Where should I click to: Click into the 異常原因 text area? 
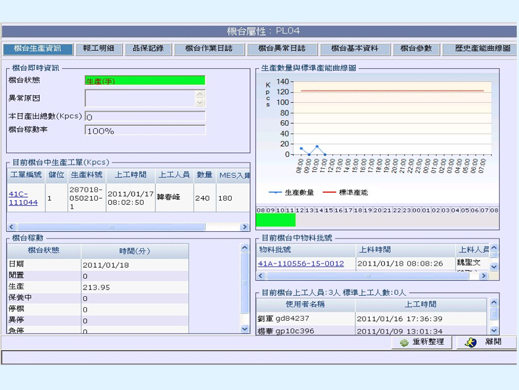140,98
